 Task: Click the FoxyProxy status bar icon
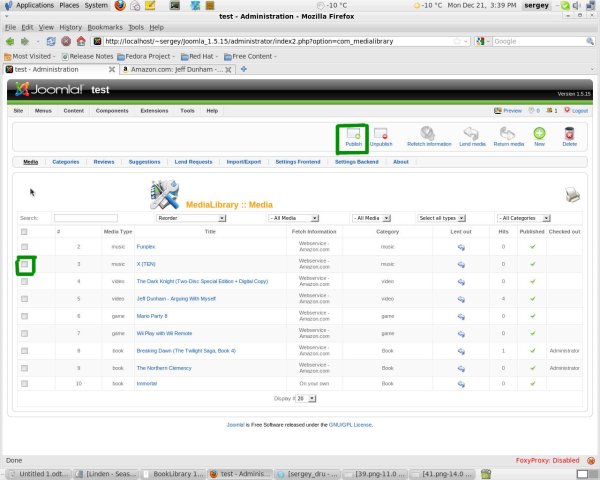tap(591, 460)
